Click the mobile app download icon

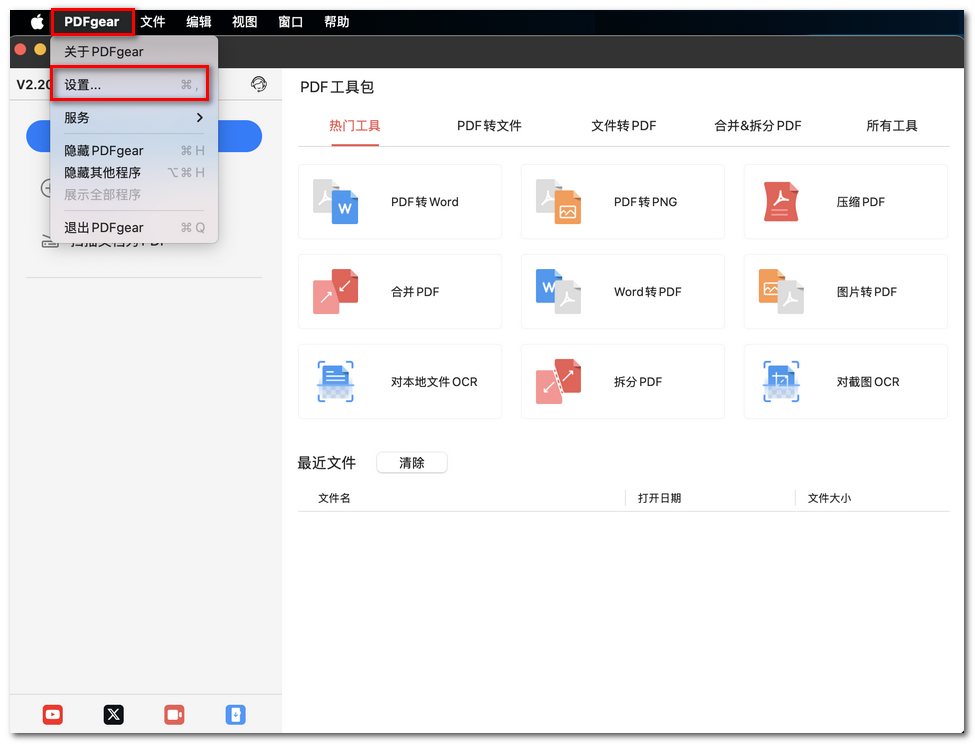[236, 715]
